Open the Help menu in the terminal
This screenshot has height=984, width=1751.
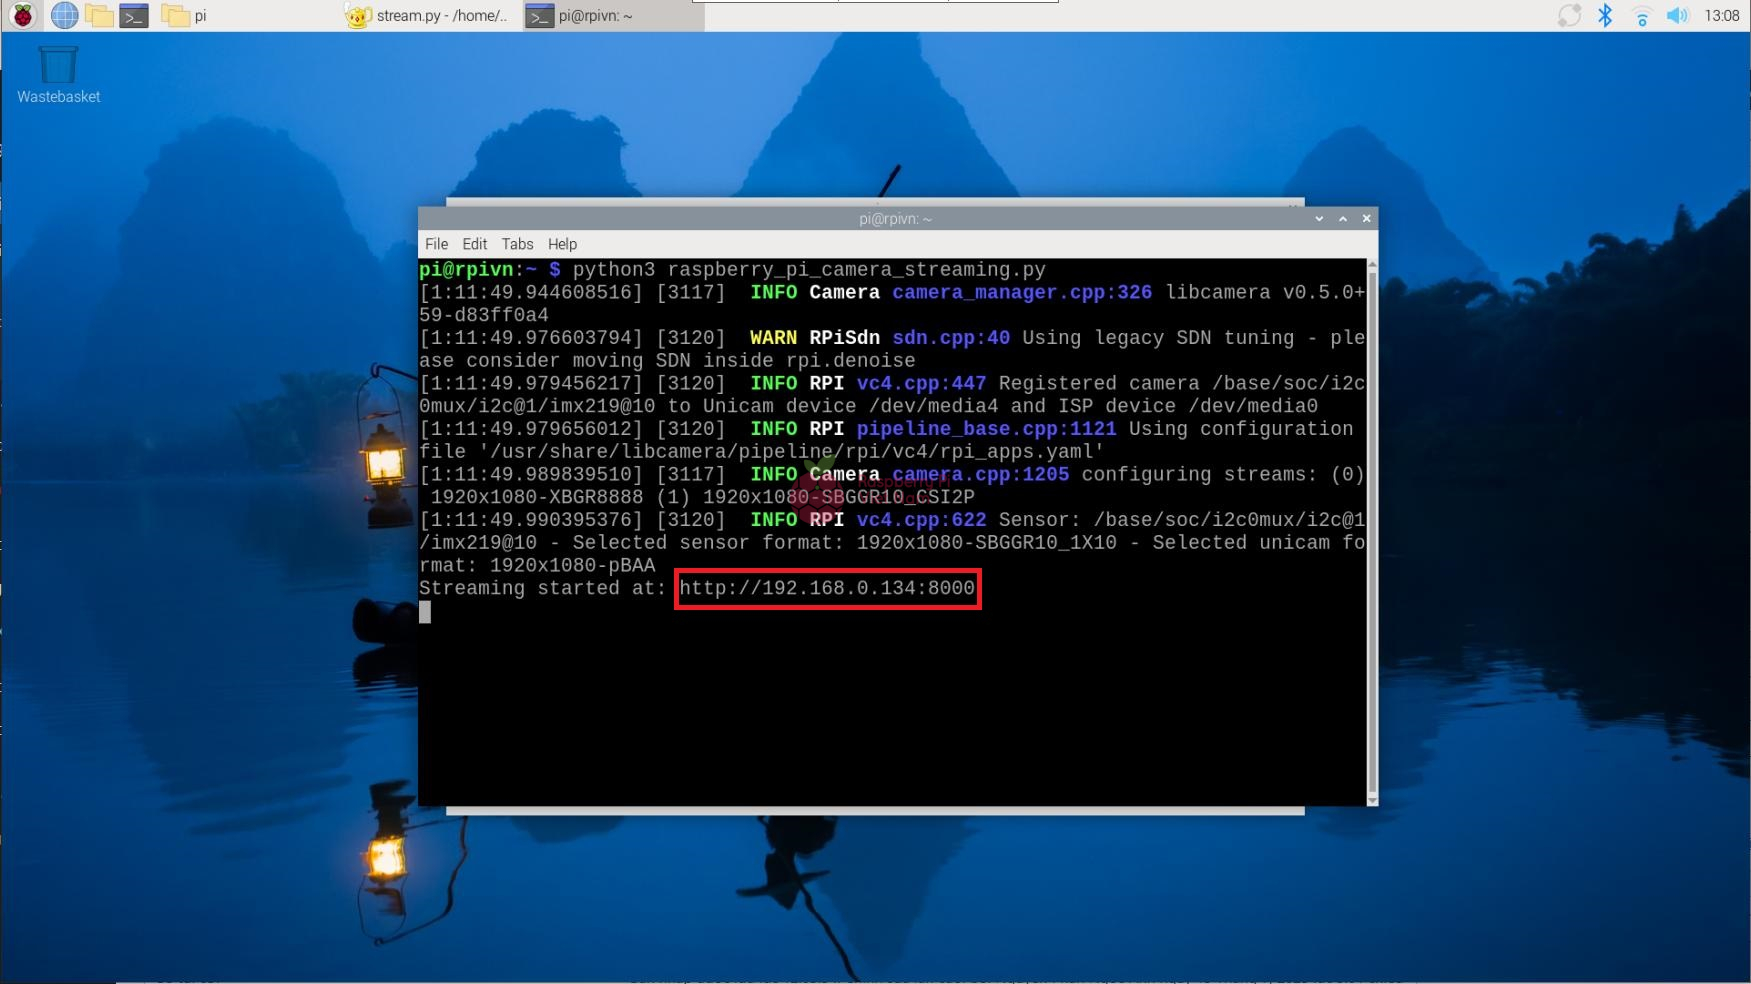point(562,244)
